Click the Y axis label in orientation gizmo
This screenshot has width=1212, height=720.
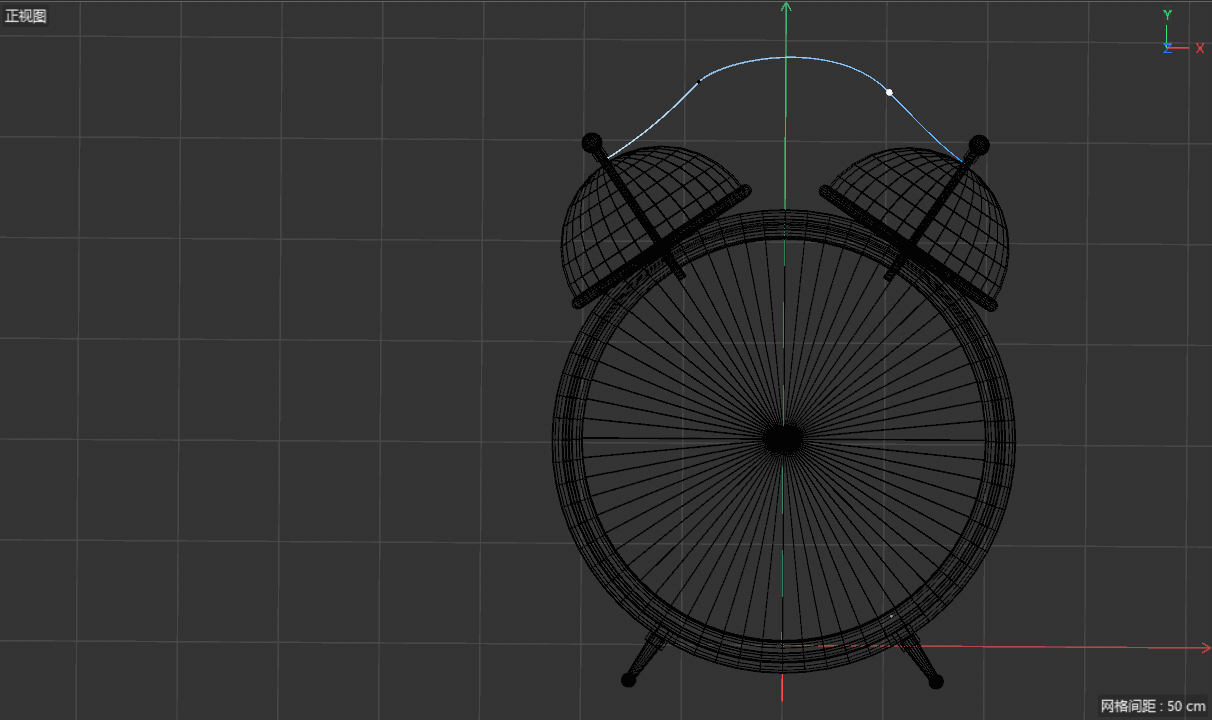(x=1167, y=15)
